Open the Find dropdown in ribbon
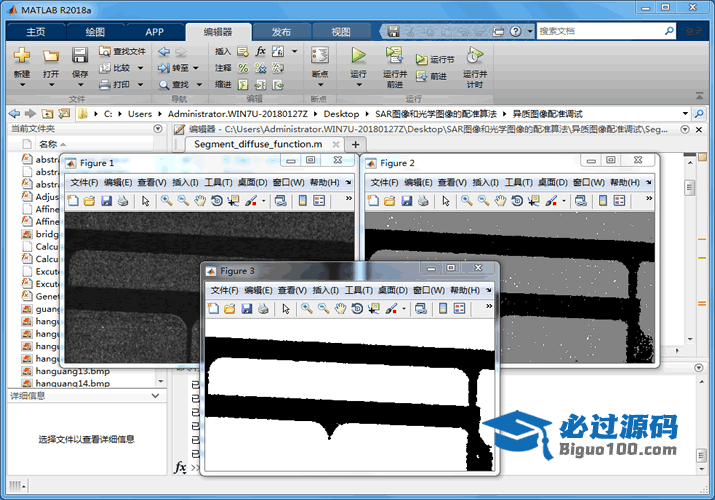This screenshot has width=715, height=500. coord(199,85)
